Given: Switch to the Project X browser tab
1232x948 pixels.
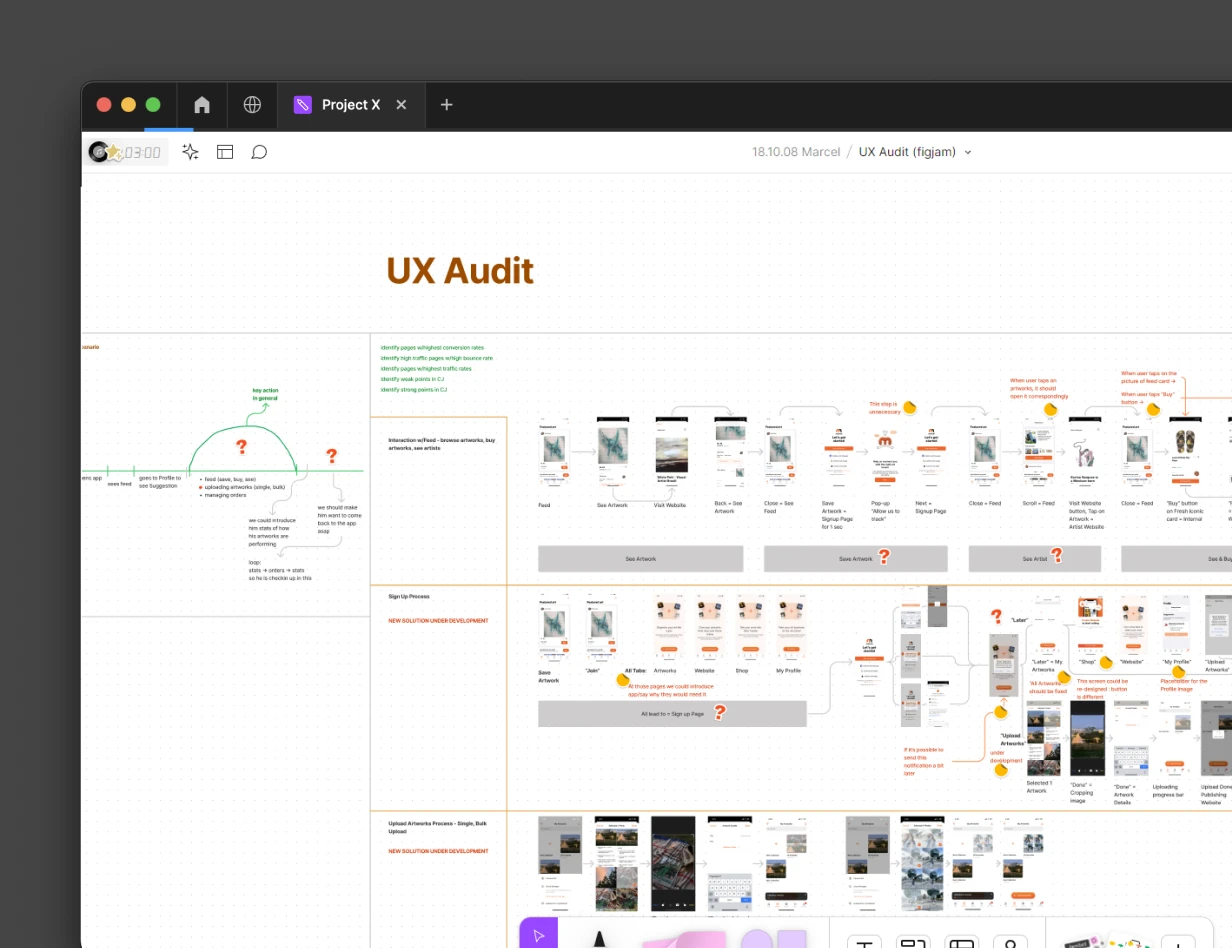Looking at the screenshot, I should click(352, 105).
